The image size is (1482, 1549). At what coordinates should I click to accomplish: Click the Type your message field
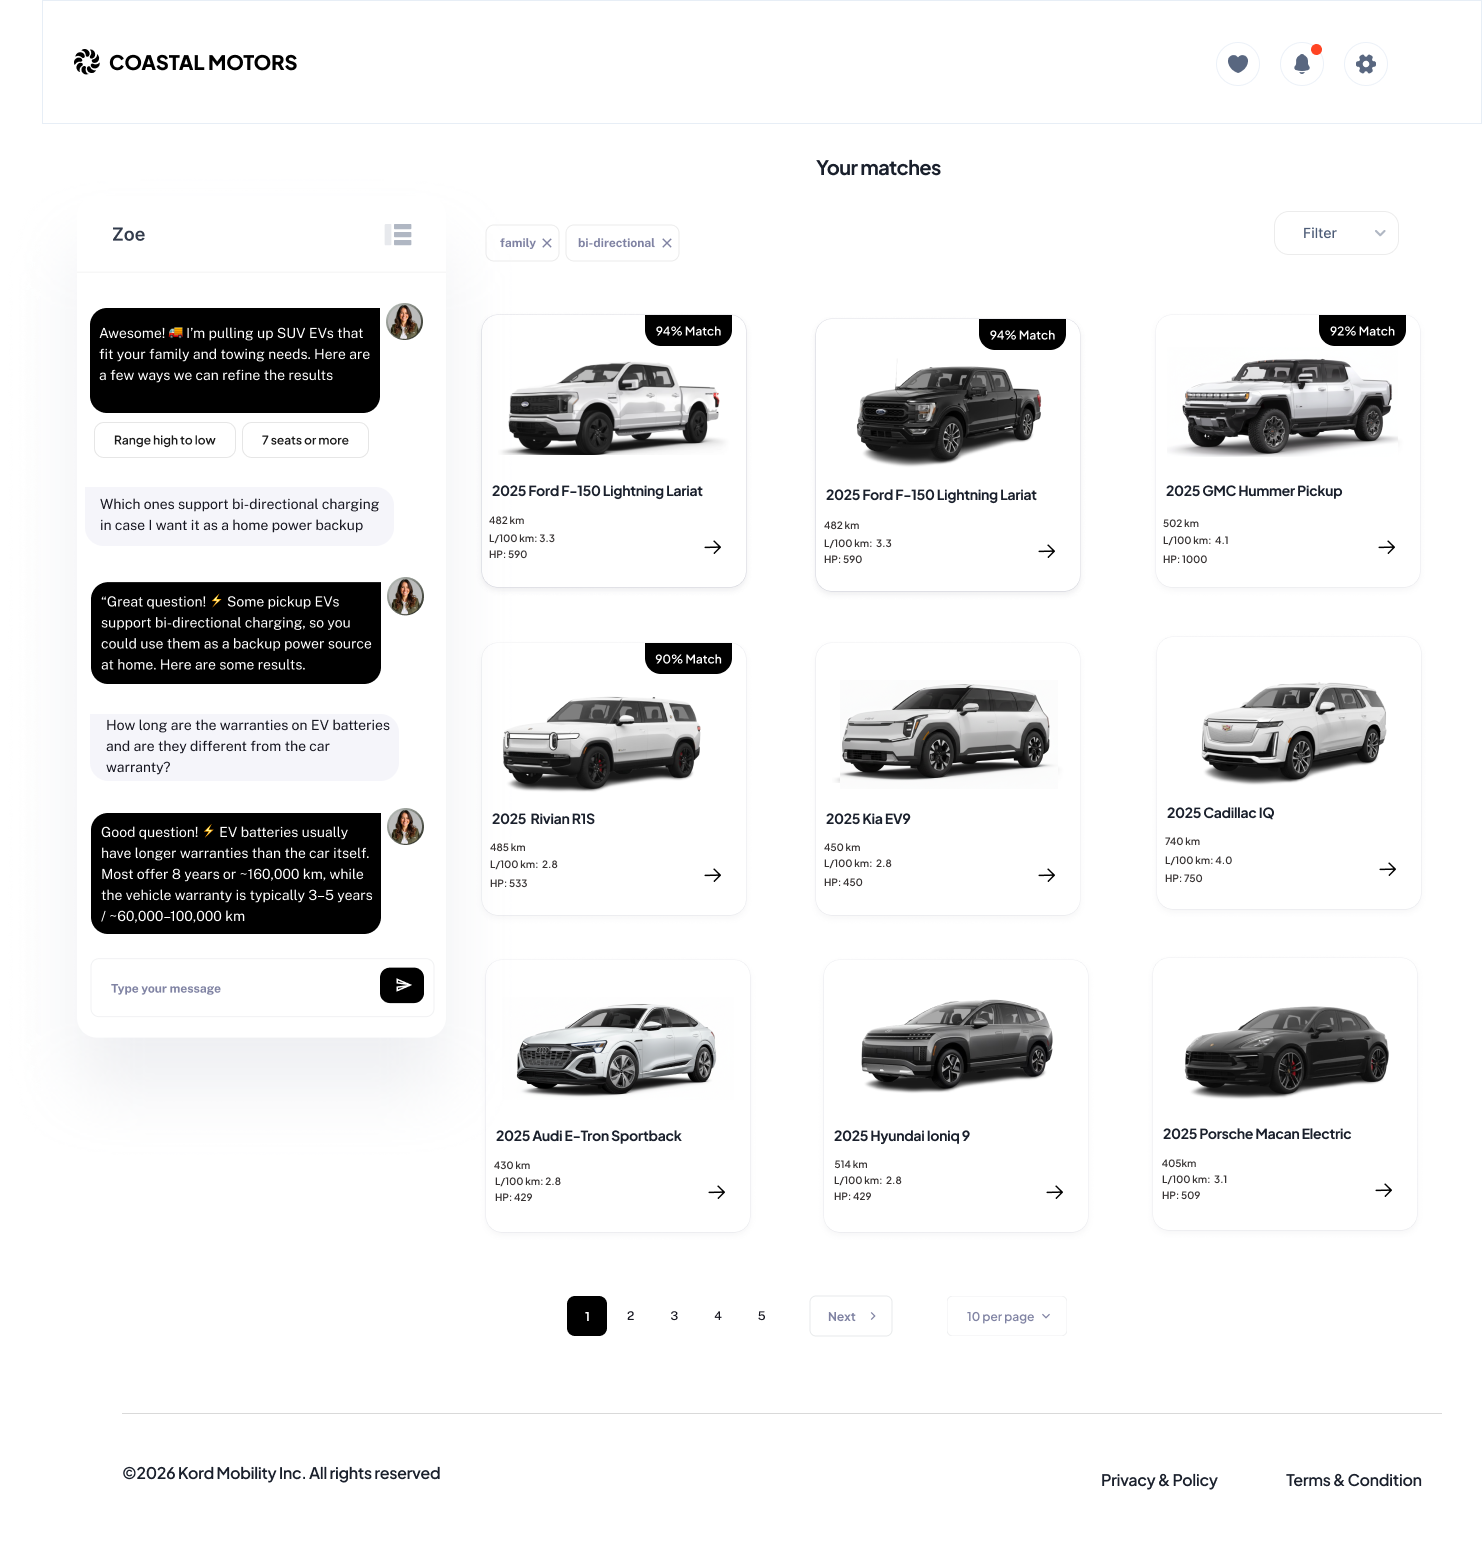click(x=235, y=988)
